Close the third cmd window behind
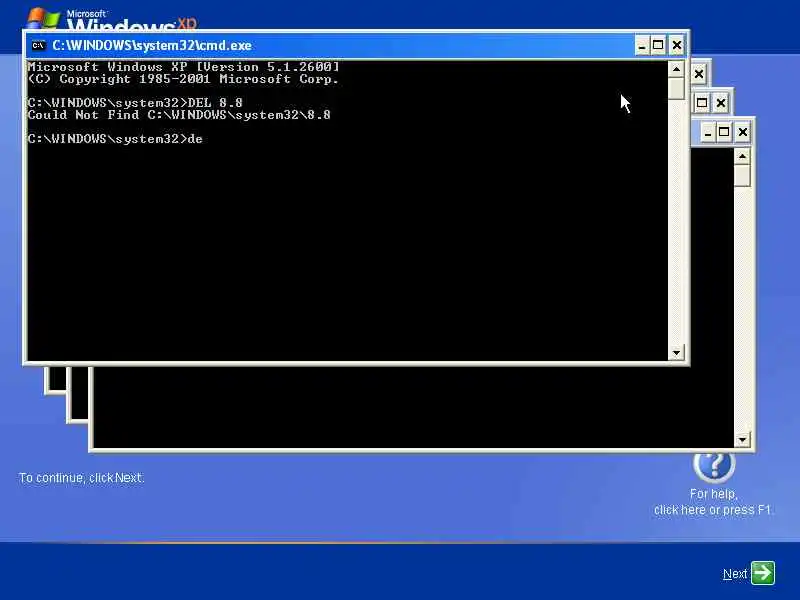This screenshot has height=600, width=800. [720, 104]
